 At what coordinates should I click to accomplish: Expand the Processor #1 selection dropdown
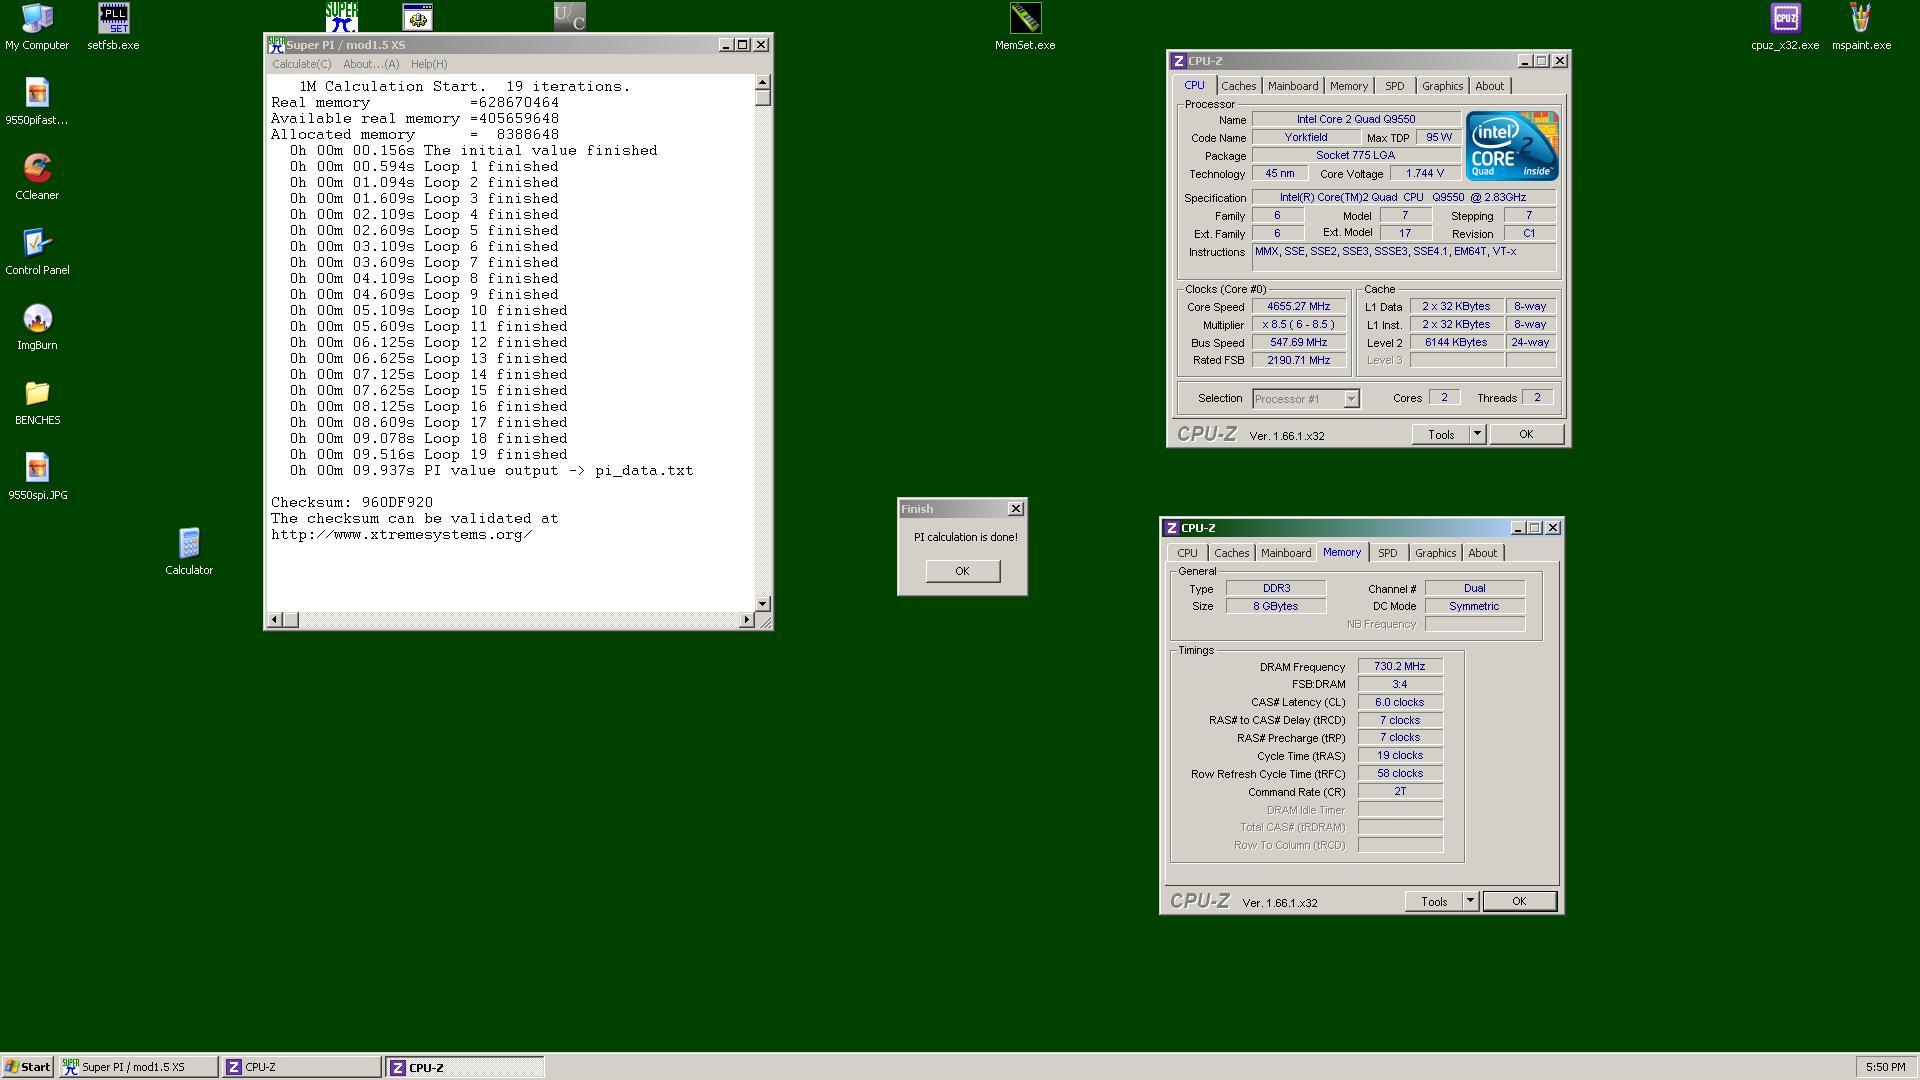(x=1350, y=399)
